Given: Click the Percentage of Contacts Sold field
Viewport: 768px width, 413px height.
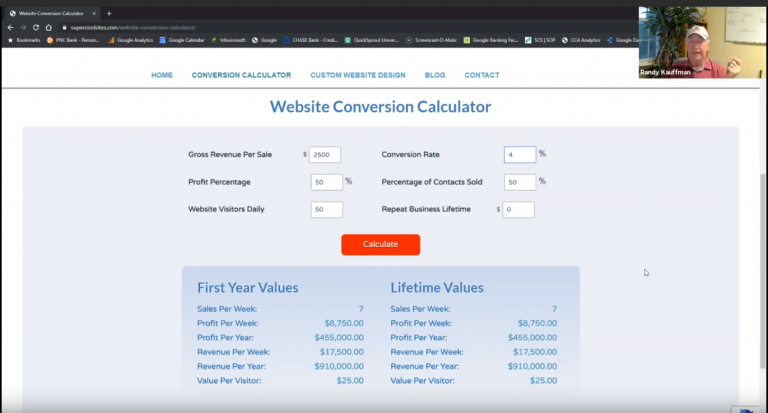Looking at the screenshot, I should [x=520, y=182].
